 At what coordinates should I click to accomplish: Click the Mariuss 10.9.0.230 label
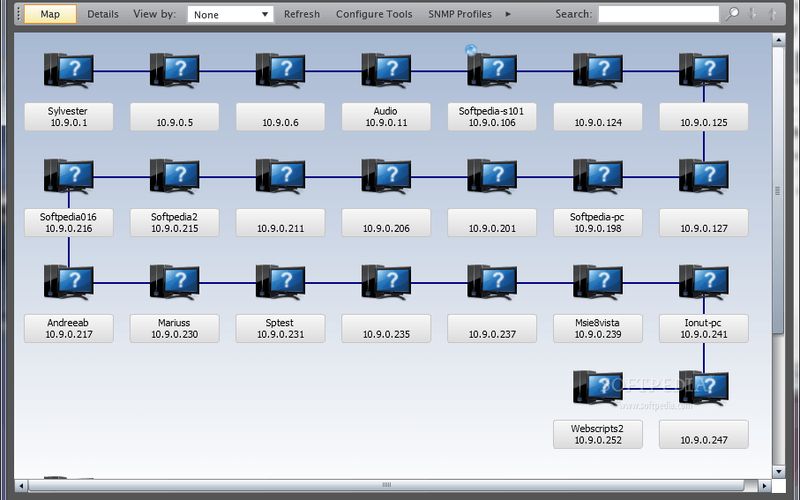tap(174, 329)
